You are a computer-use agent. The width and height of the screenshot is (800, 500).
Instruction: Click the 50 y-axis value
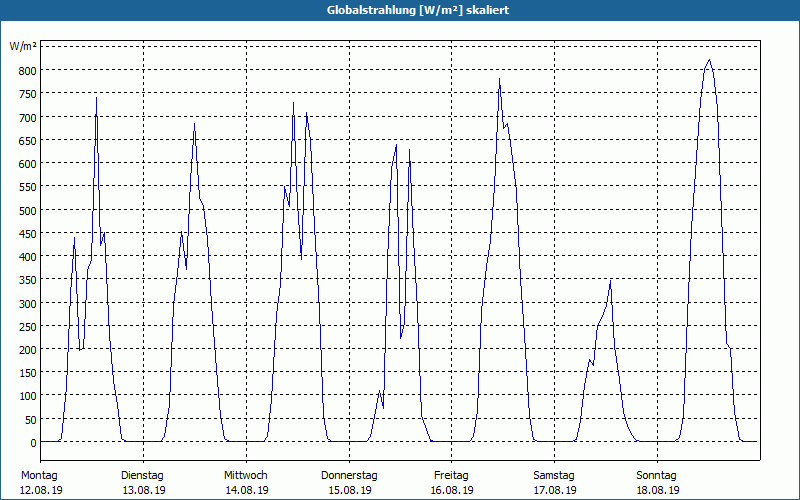coord(31,420)
